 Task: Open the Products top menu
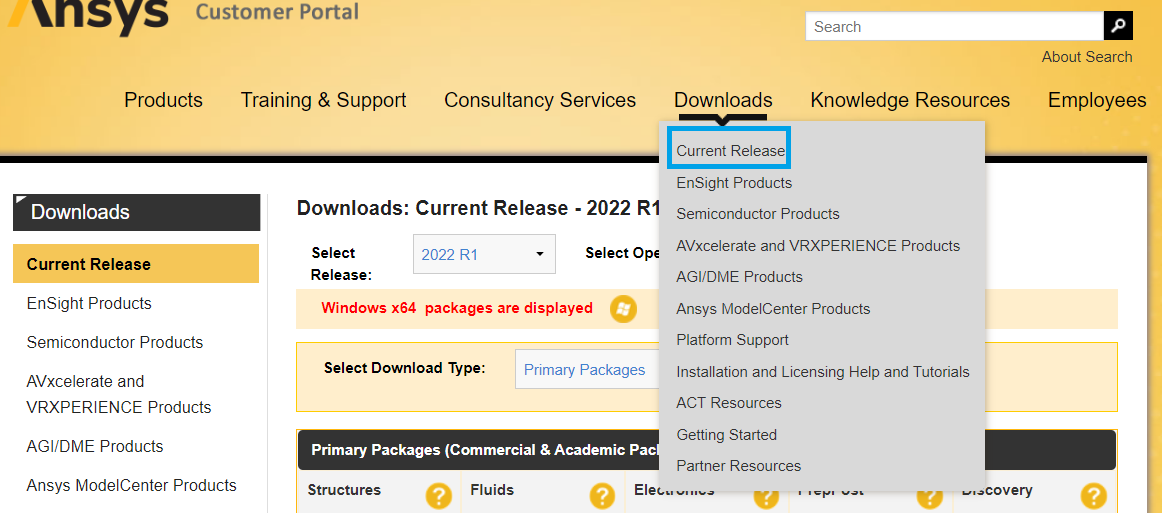(163, 100)
